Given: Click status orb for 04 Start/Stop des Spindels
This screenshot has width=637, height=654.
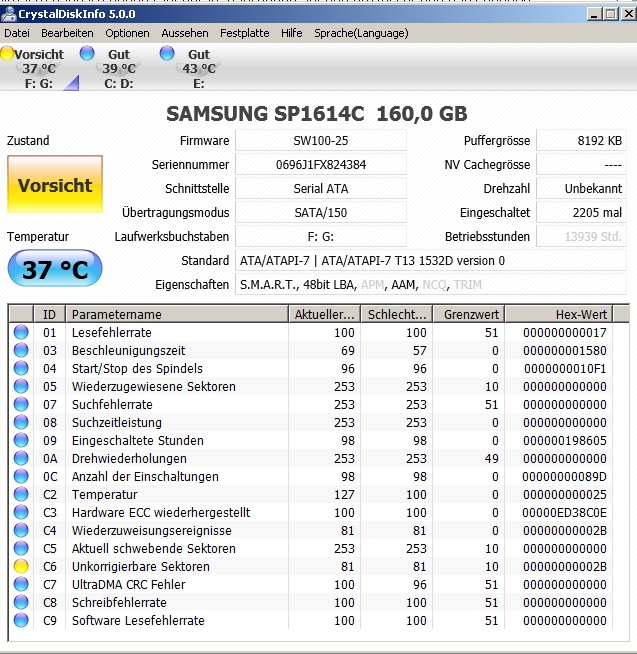Looking at the screenshot, I should (21, 368).
